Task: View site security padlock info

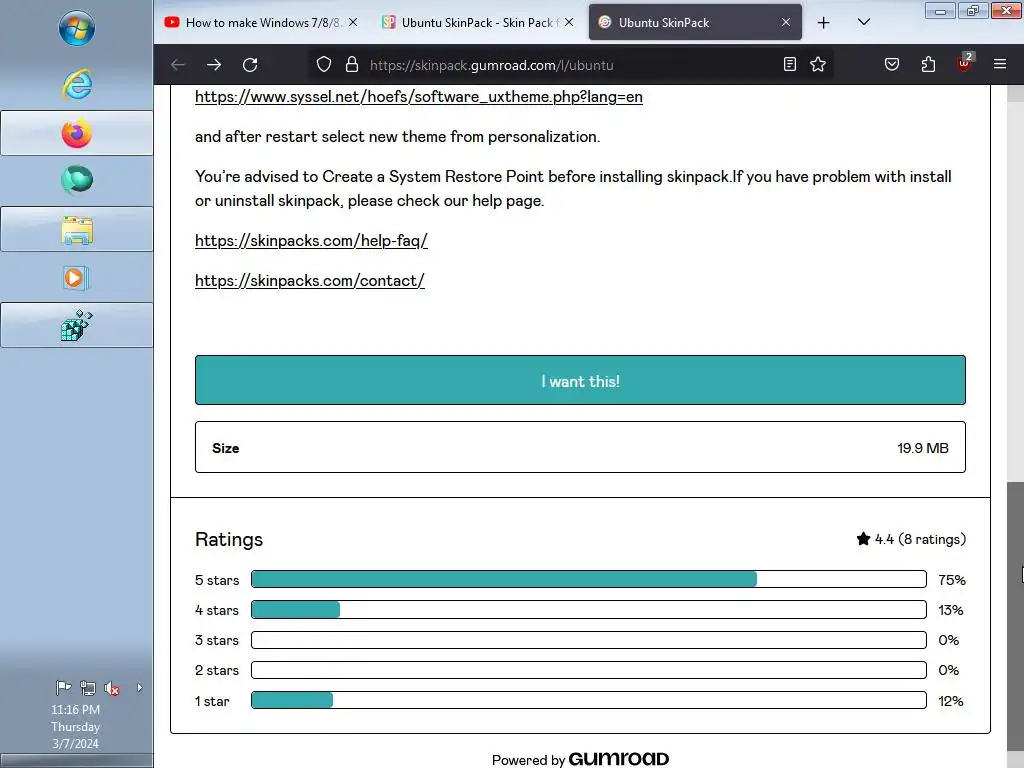Action: click(352, 65)
